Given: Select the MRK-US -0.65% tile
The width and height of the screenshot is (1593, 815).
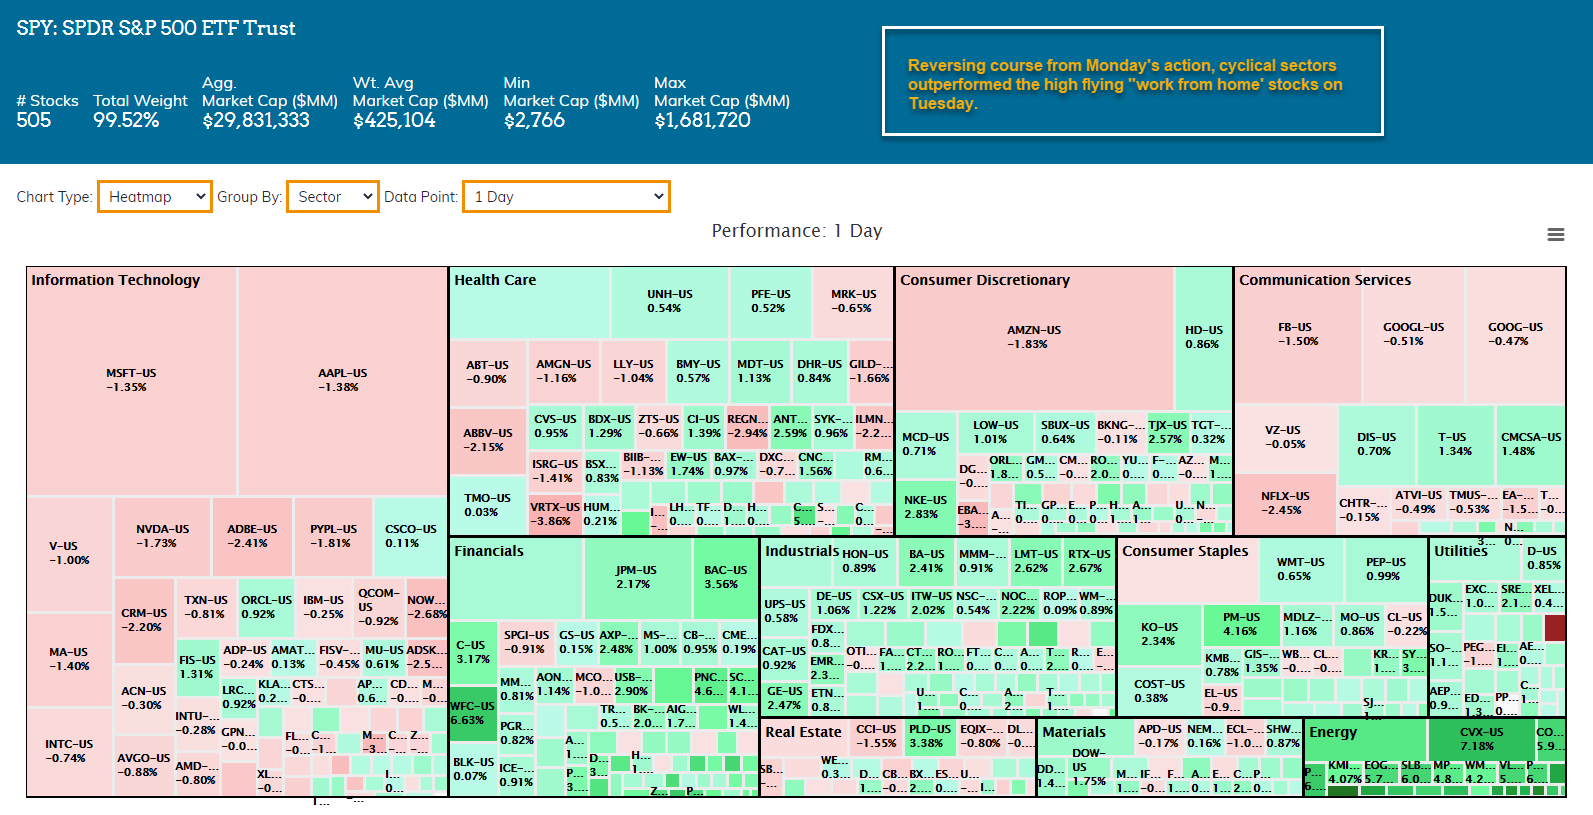Looking at the screenshot, I should (x=853, y=302).
